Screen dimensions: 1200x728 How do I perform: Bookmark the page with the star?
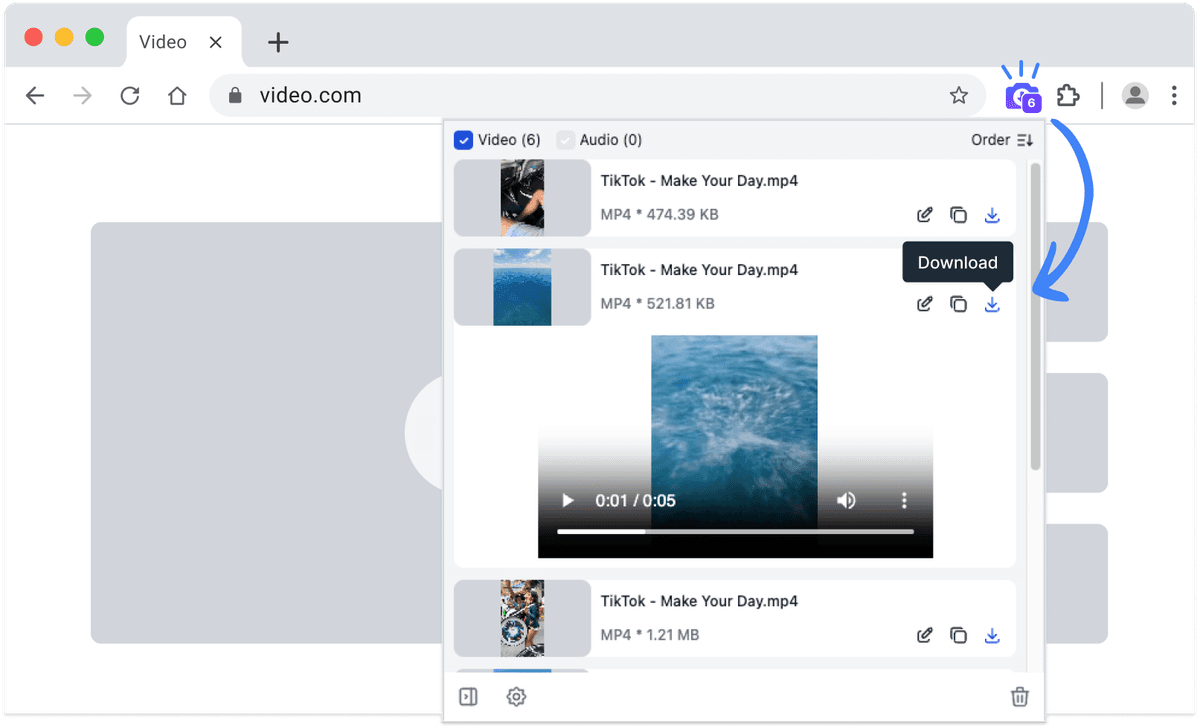959,95
